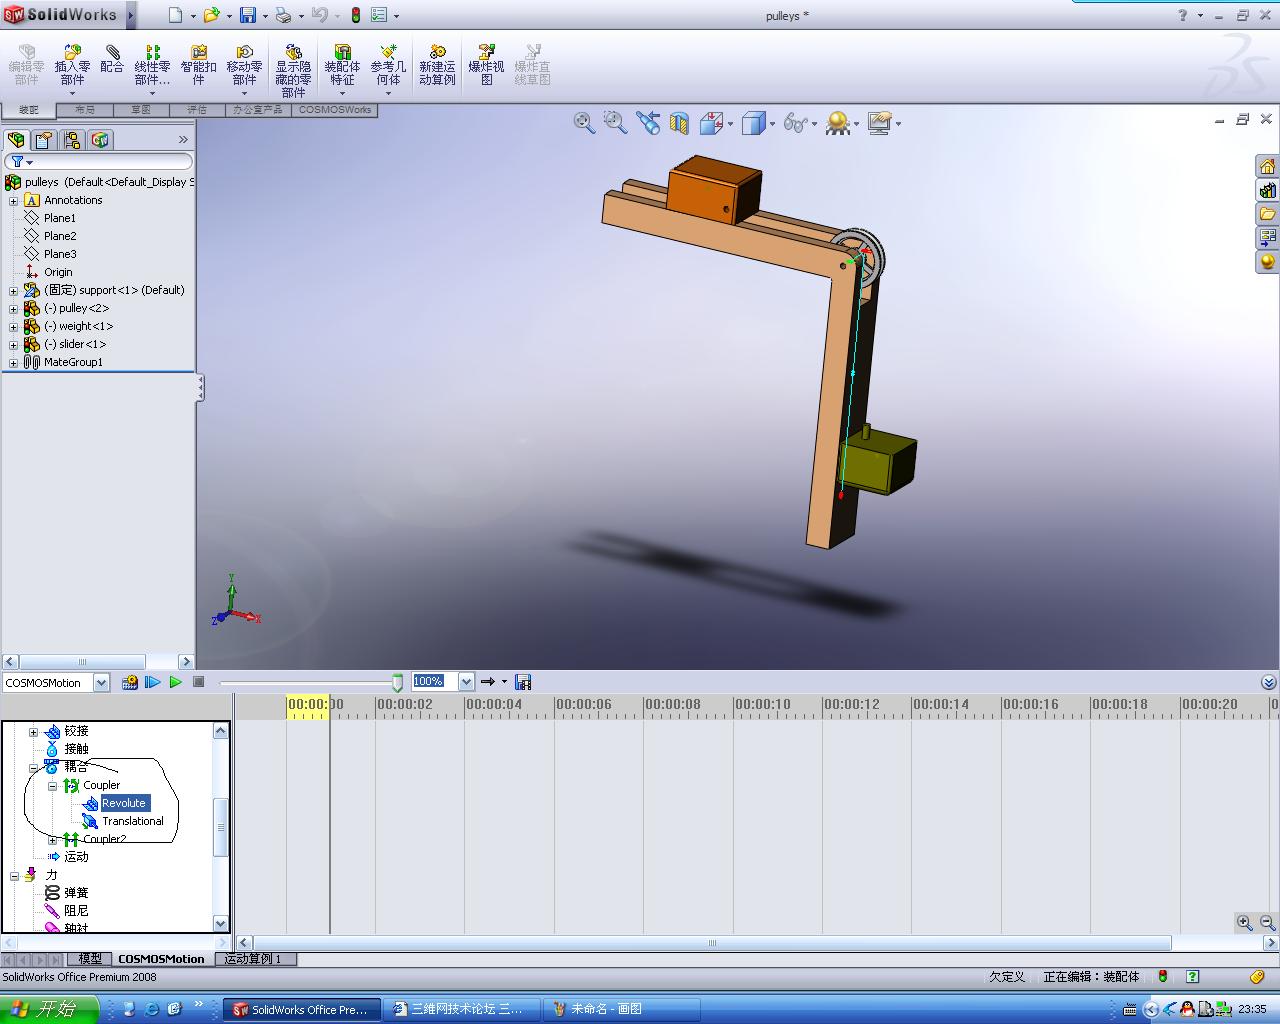
Task: Click the New document icon
Action: pyautogui.click(x=176, y=15)
